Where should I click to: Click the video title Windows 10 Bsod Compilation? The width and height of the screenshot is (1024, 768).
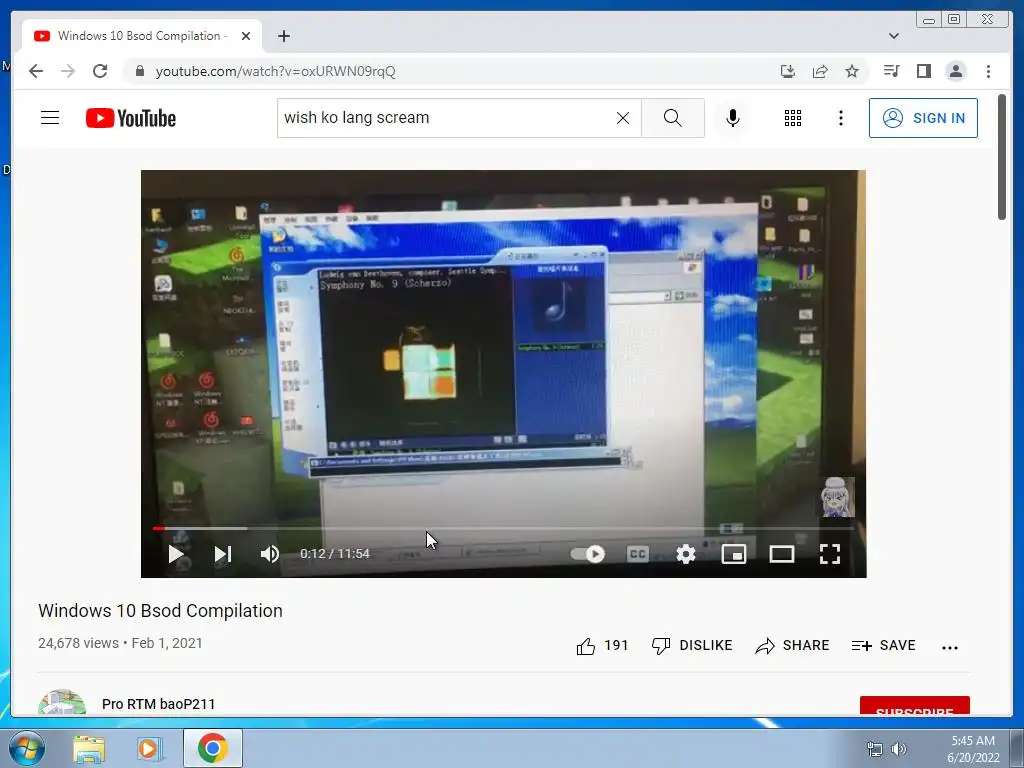tap(161, 611)
